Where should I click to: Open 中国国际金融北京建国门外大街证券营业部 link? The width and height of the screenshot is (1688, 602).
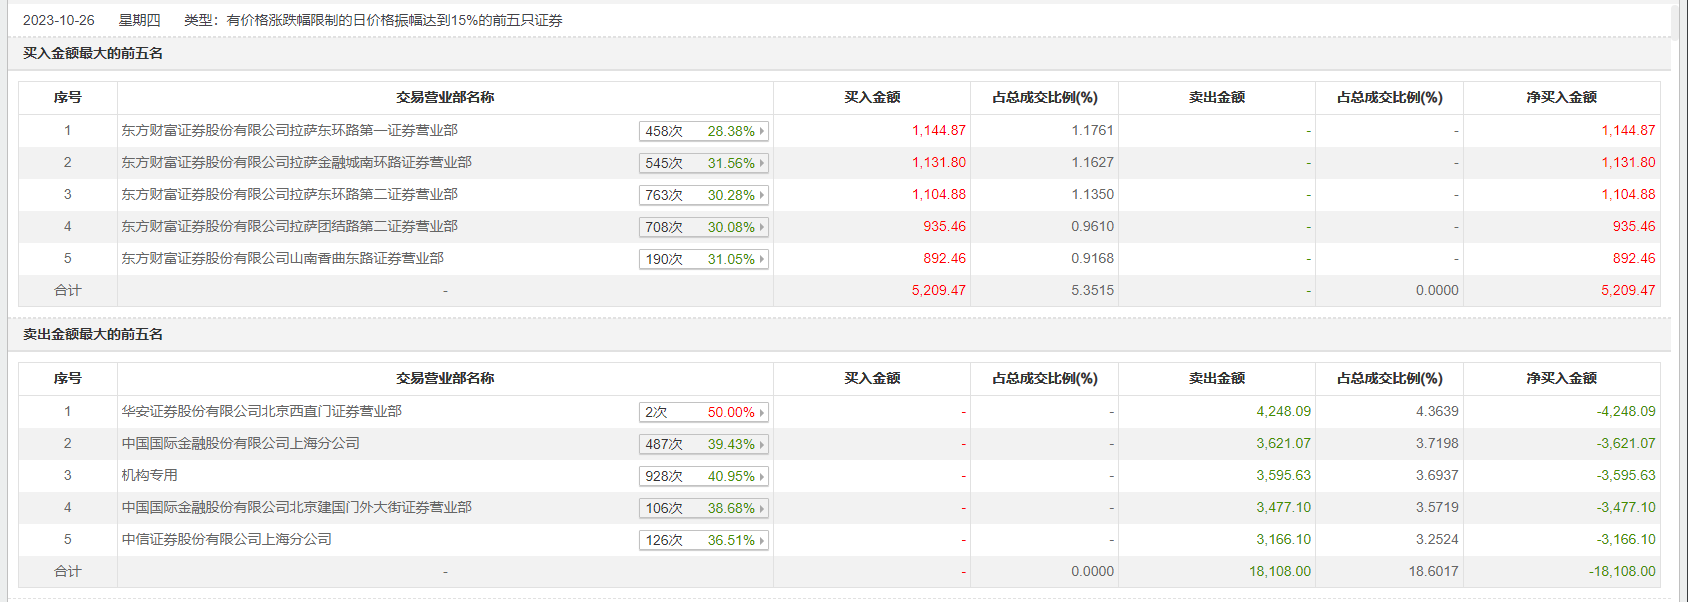pyautogui.click(x=297, y=507)
